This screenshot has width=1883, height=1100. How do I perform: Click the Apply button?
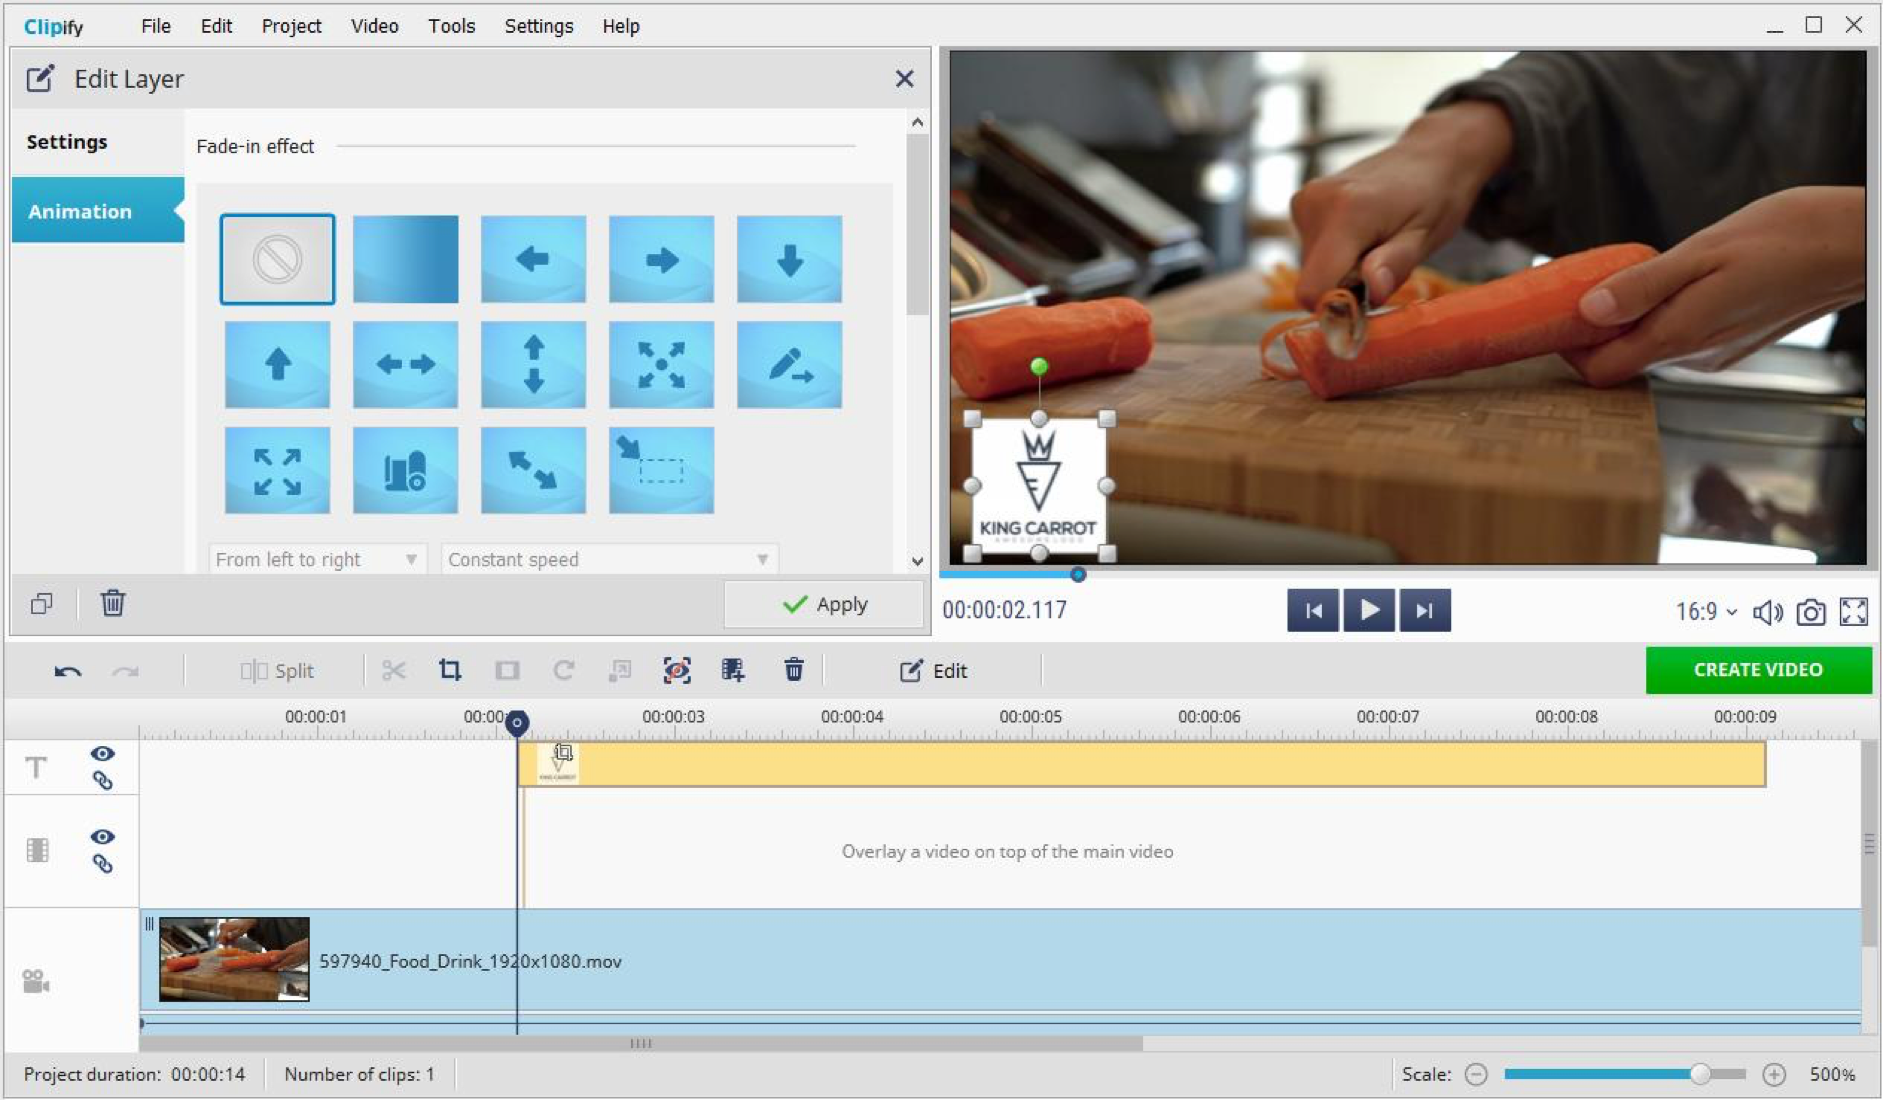pos(824,603)
